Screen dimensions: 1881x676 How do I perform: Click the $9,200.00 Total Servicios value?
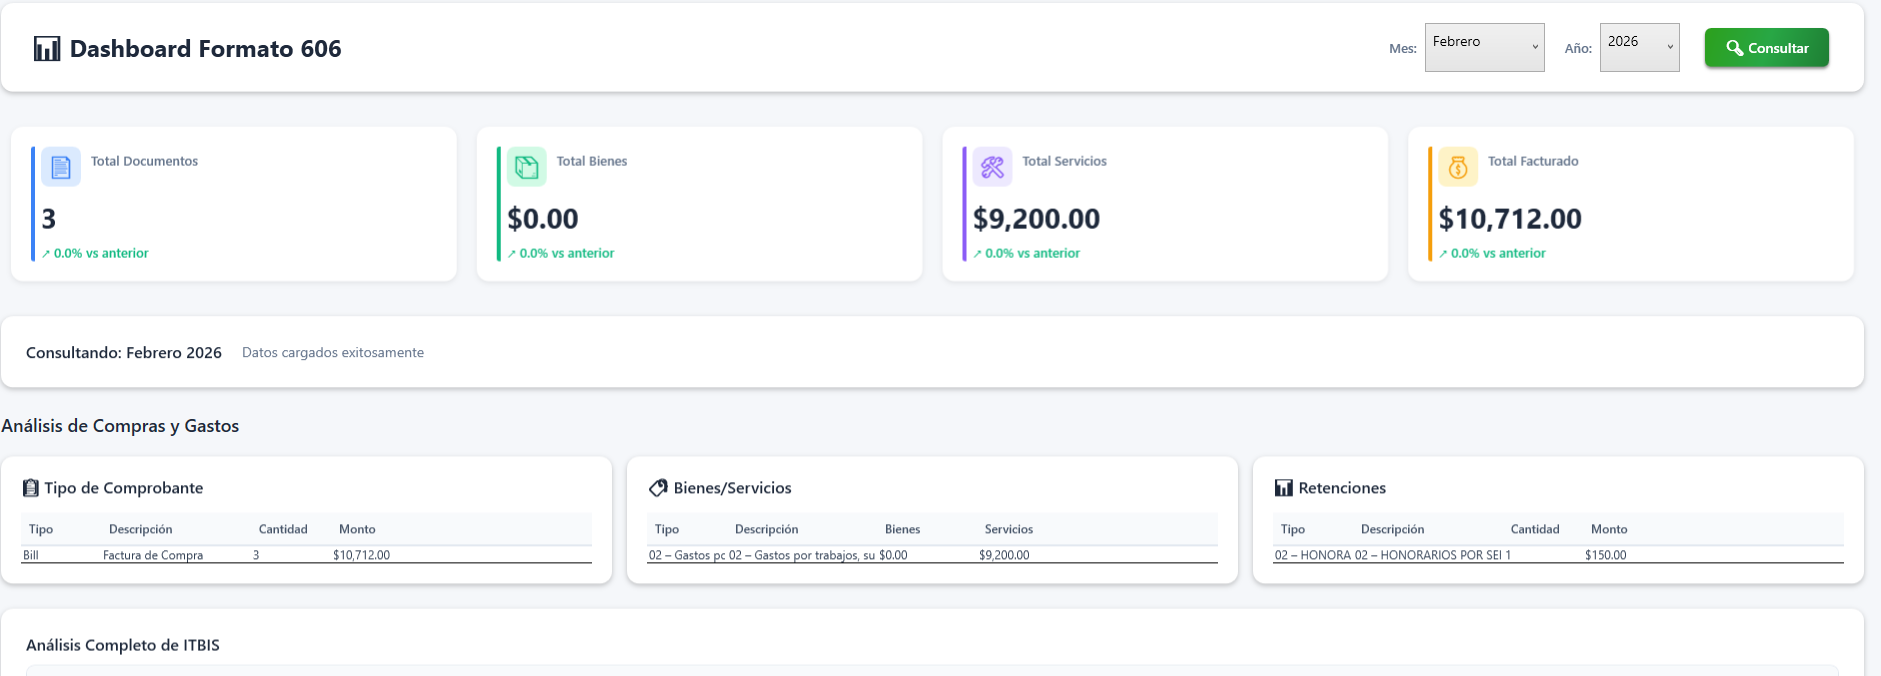coord(1036,219)
